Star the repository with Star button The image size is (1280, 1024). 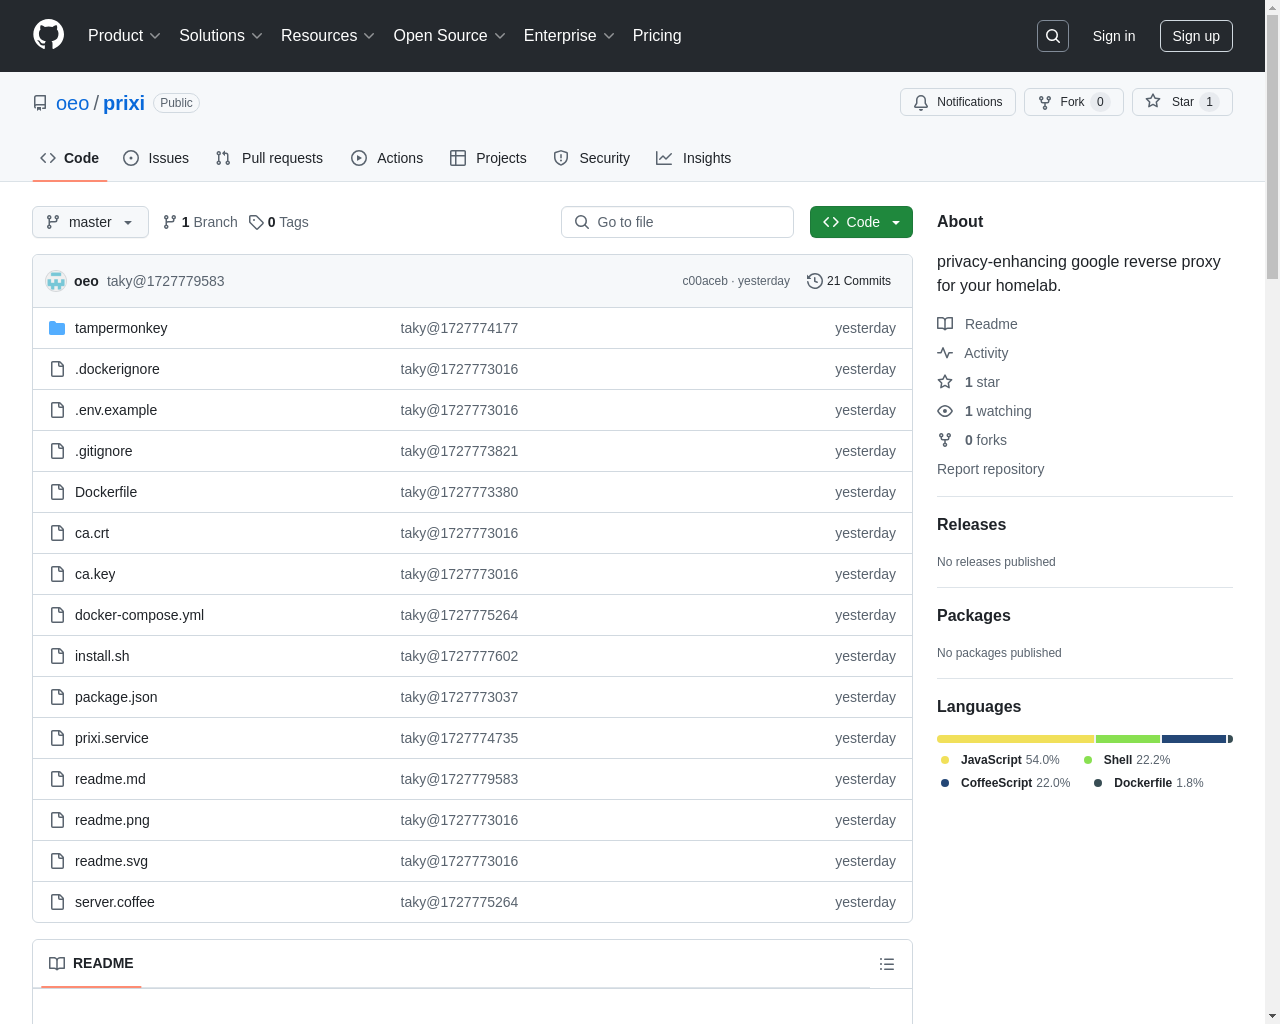pyautogui.click(x=1182, y=102)
